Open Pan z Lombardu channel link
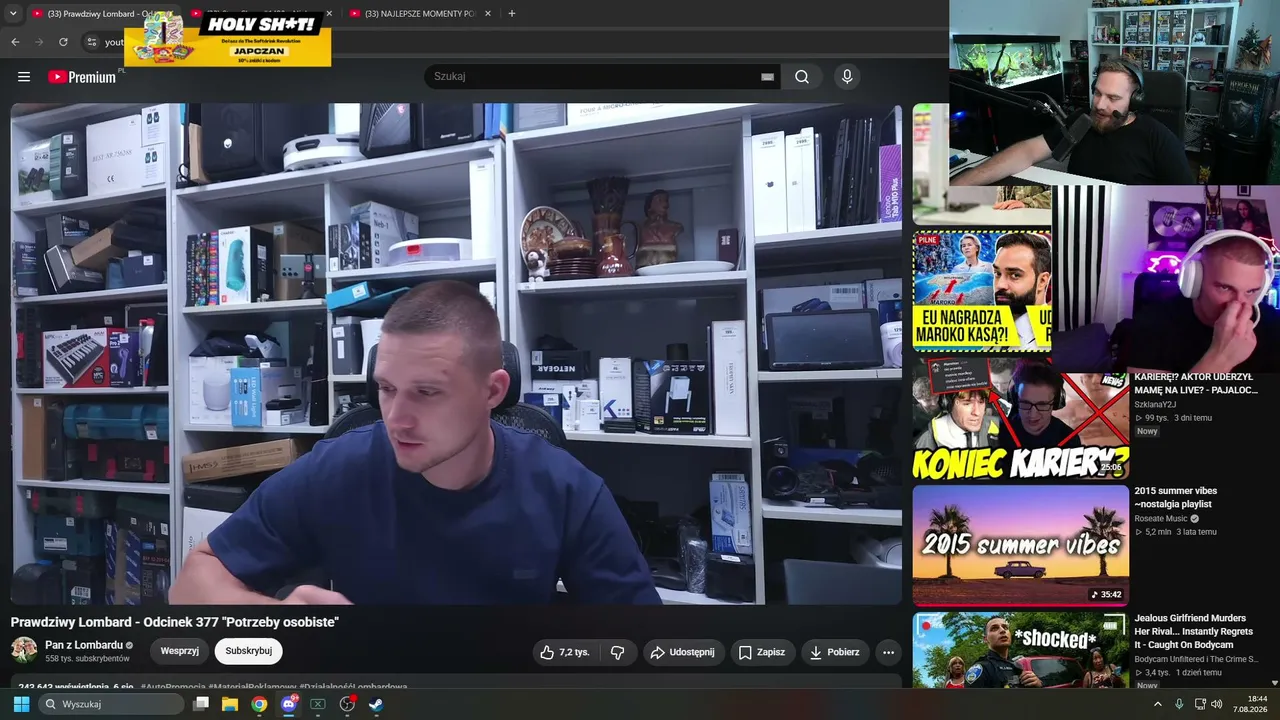 (x=84, y=645)
